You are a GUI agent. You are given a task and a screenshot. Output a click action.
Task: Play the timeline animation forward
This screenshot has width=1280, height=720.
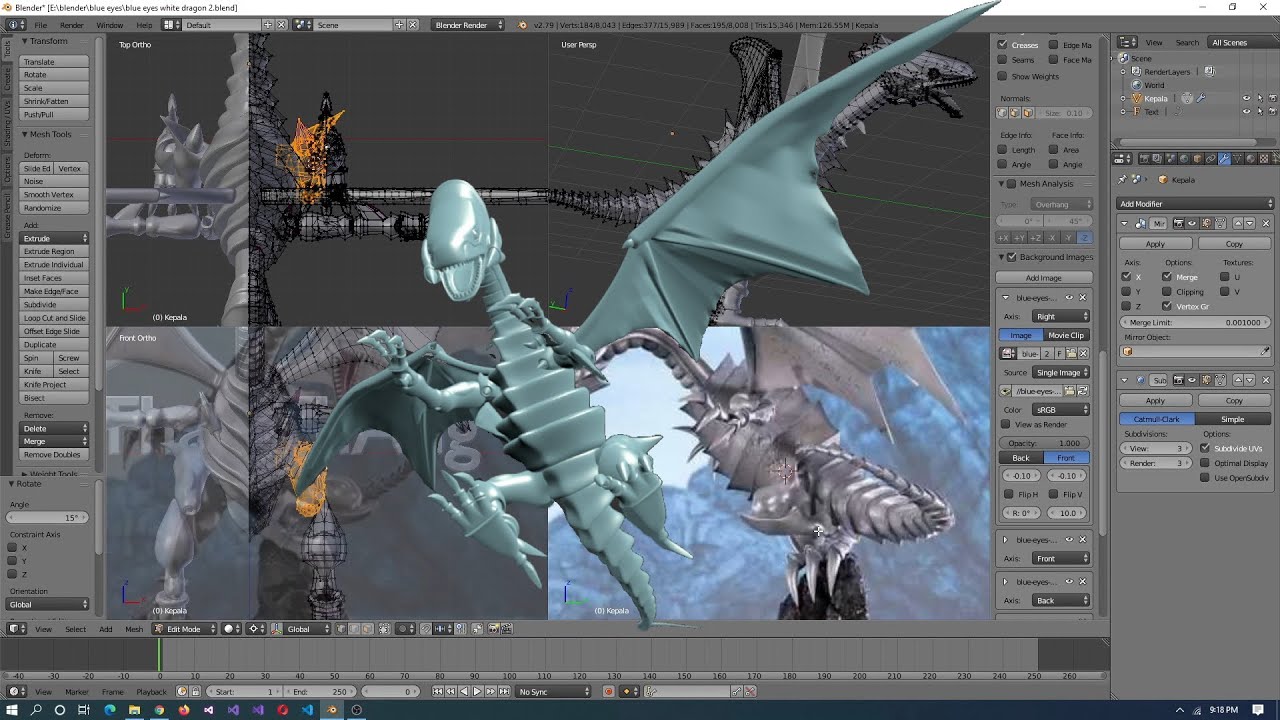pyautogui.click(x=477, y=691)
